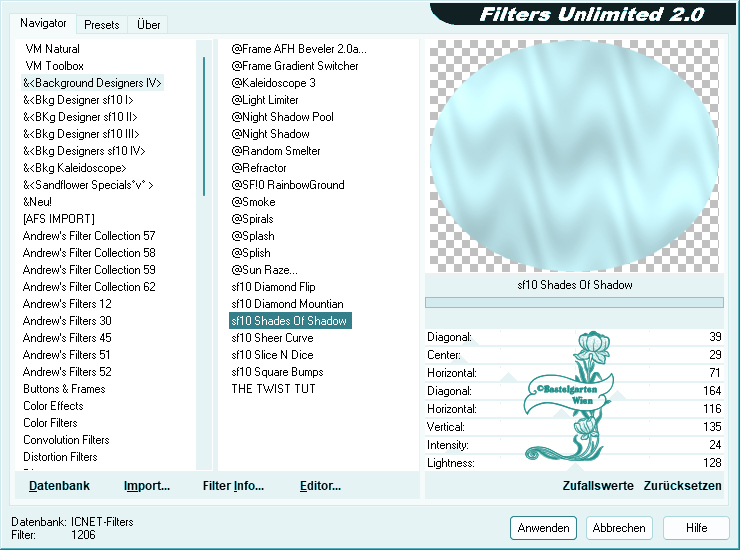Select &<Bkg Designer sf10 I> category
Viewport: 740px width, 550px height.
tap(78, 100)
